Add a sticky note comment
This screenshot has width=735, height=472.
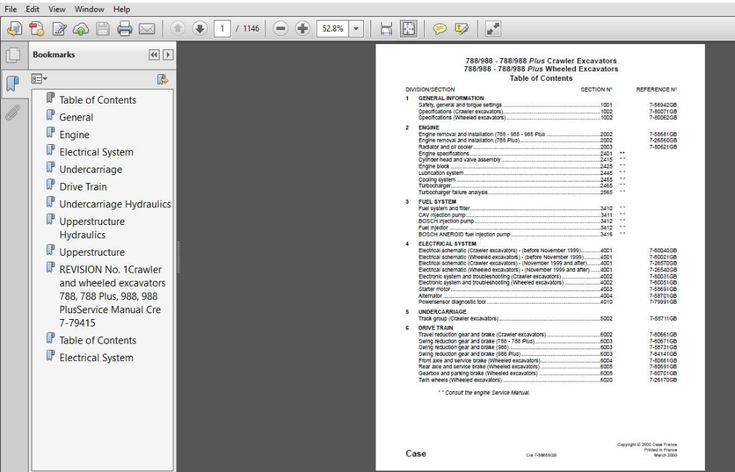tap(439, 29)
